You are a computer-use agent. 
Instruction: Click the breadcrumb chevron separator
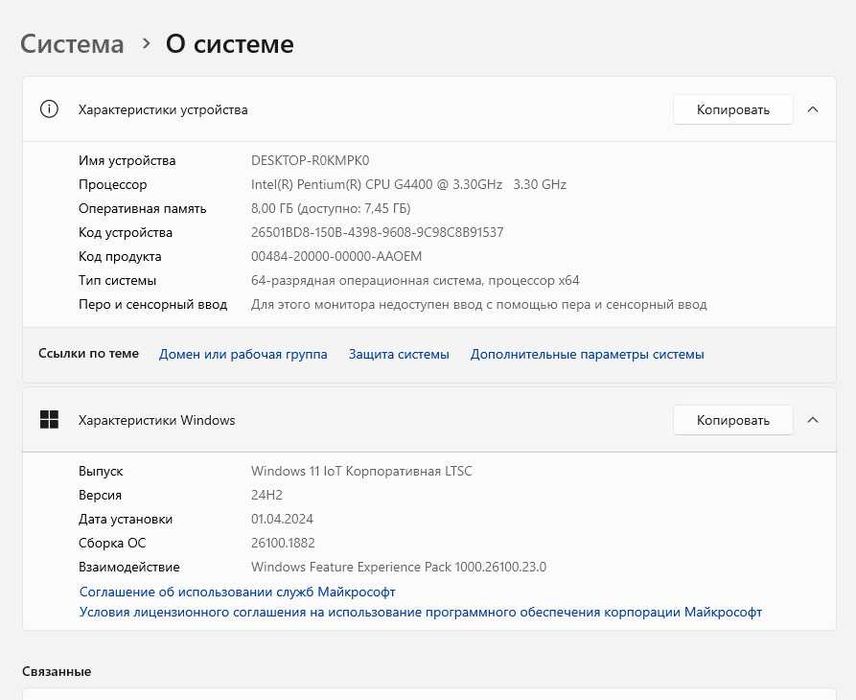tap(145, 43)
